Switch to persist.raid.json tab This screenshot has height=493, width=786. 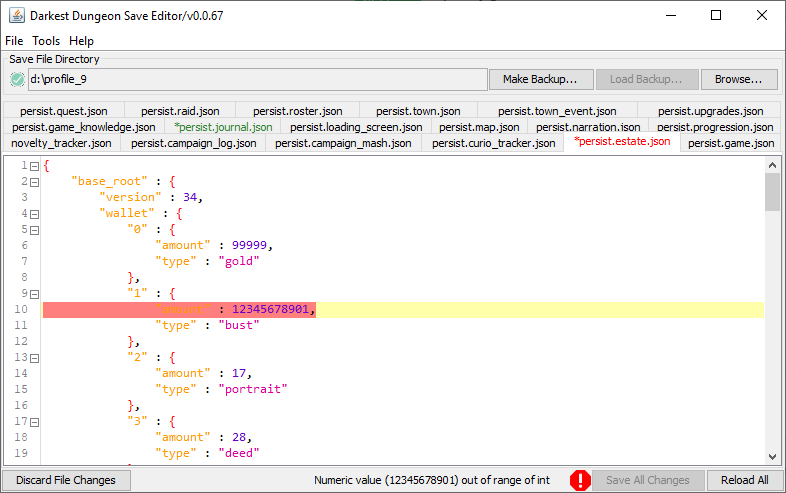180,111
